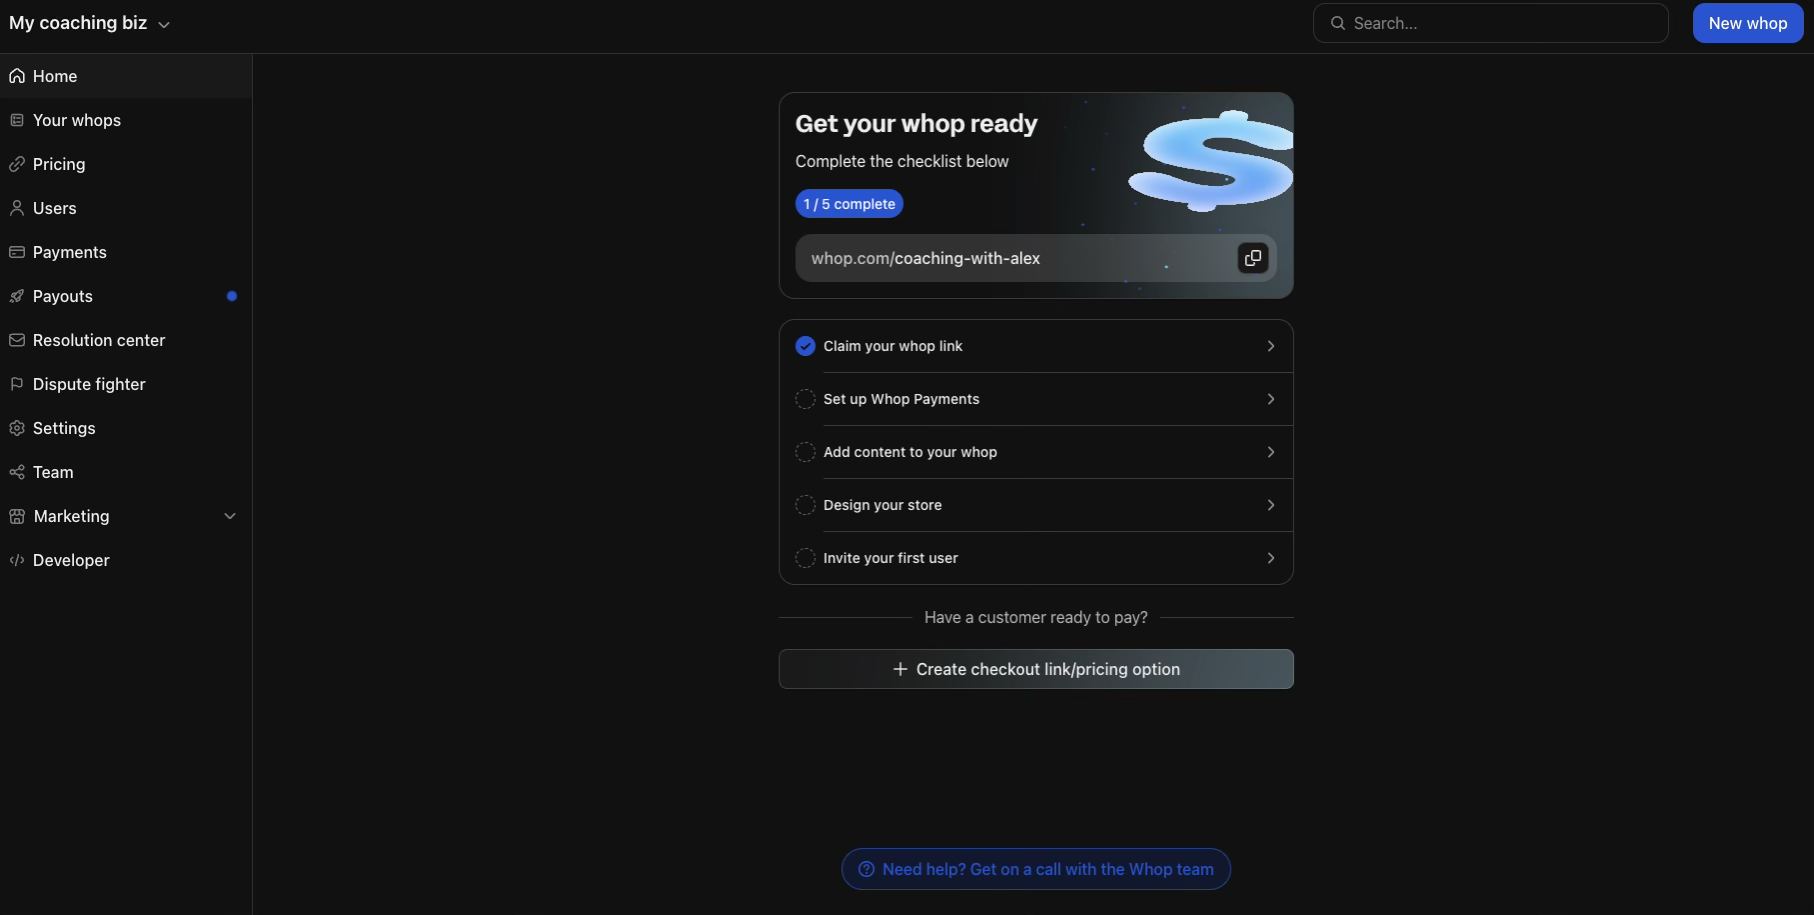This screenshot has height=915, width=1814.
Task: Click the search magnifier icon
Action: (1338, 23)
